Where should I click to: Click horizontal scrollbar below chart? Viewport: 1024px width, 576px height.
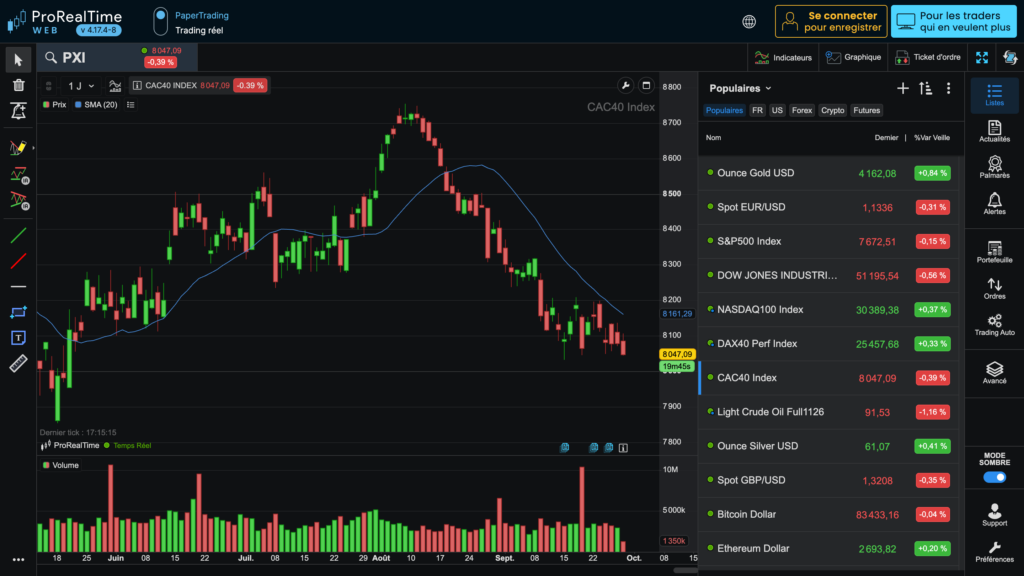[685, 570]
